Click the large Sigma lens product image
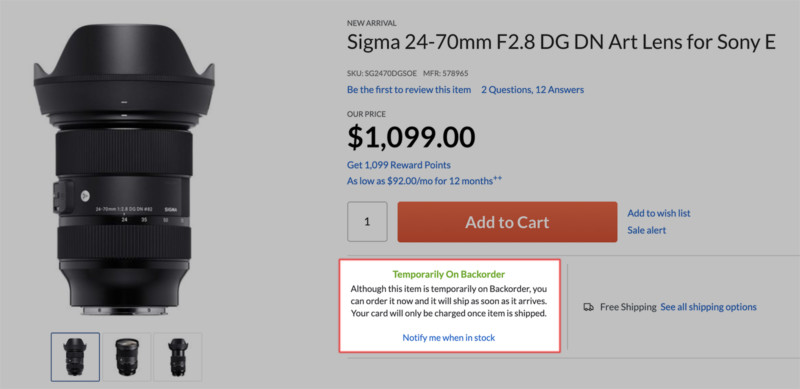This screenshot has height=389, width=800. click(124, 169)
